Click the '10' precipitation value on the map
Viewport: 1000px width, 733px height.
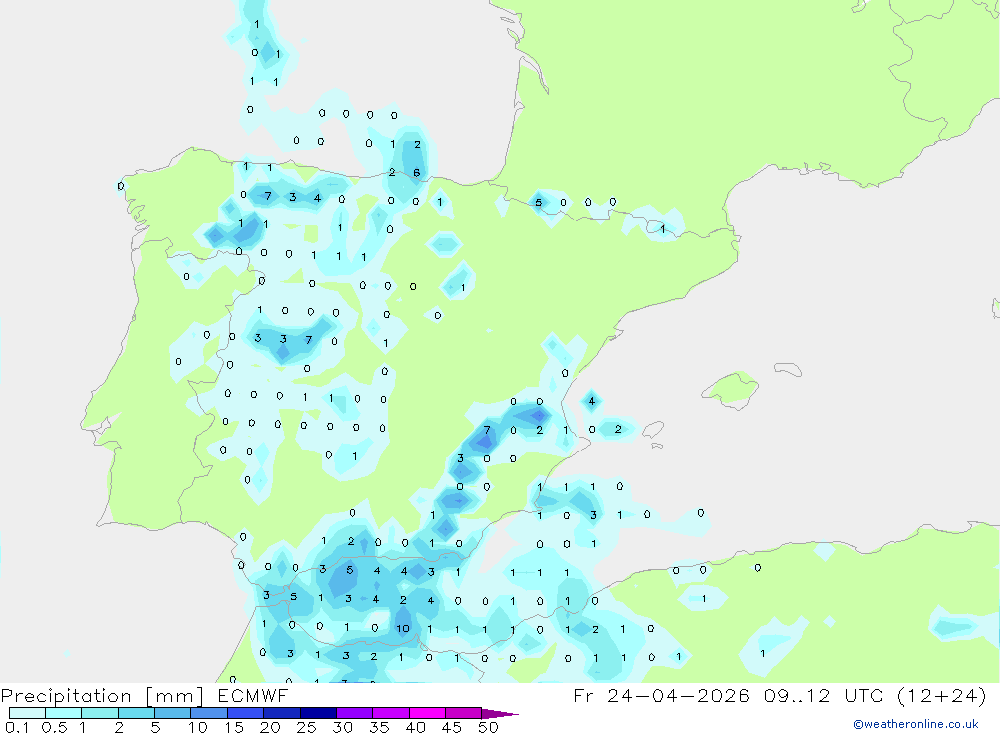[x=402, y=628]
